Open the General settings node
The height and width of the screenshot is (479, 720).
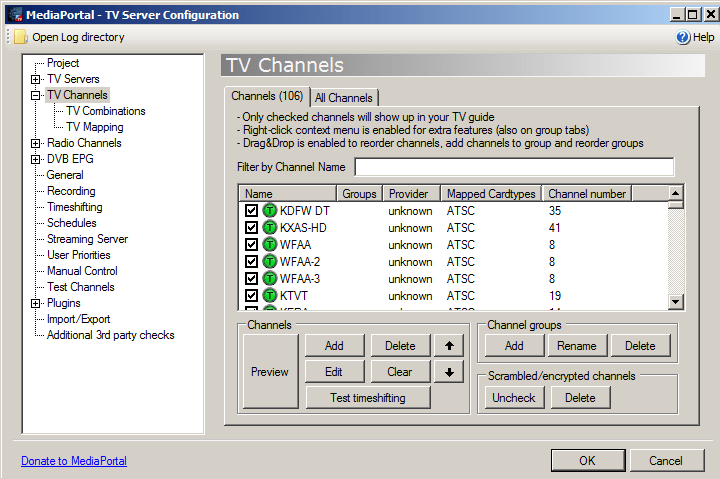[x=65, y=175]
